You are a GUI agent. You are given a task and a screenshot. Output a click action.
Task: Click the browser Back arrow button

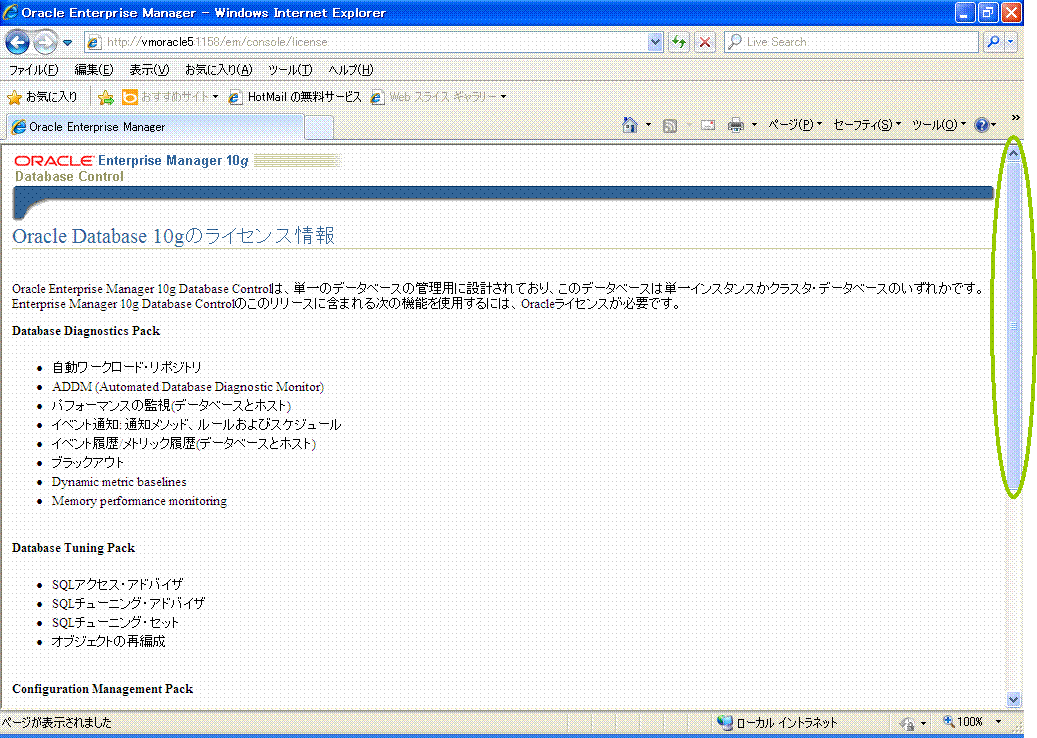coord(18,42)
